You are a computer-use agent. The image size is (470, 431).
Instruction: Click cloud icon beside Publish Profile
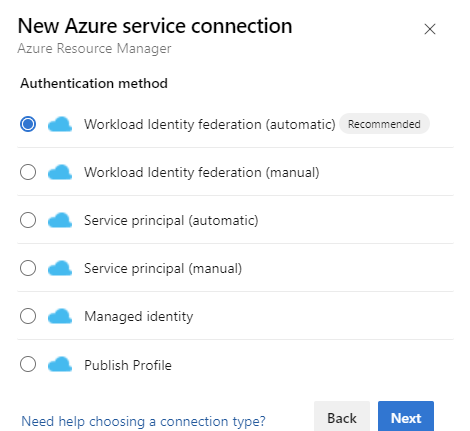(60, 364)
